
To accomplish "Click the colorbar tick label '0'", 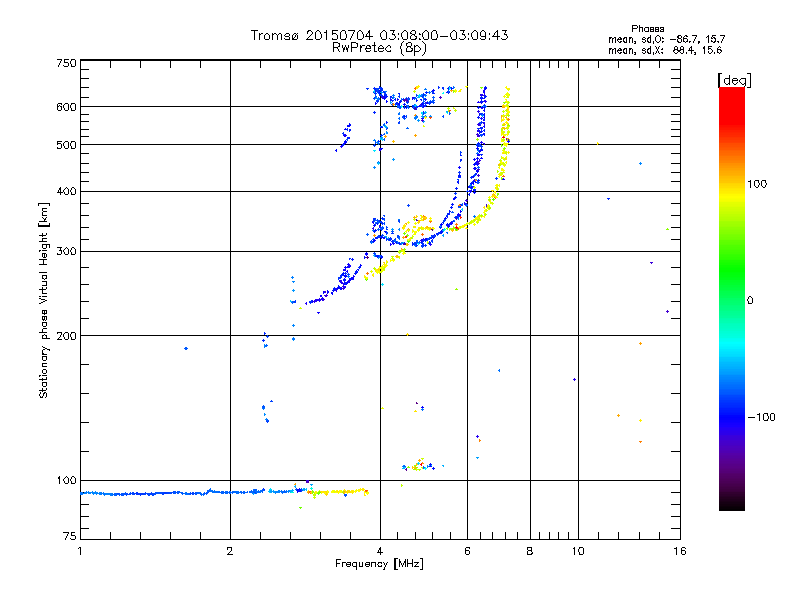I will click(x=750, y=301).
